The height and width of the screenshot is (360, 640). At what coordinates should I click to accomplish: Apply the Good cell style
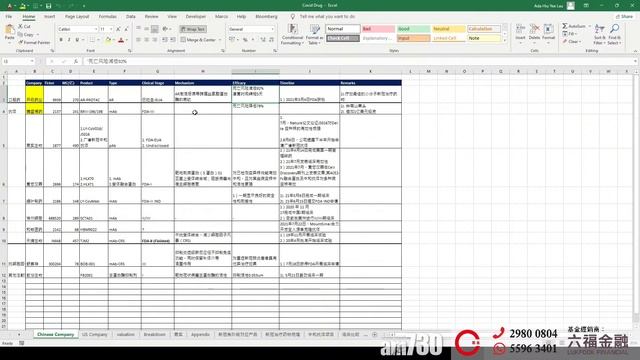[413, 29]
